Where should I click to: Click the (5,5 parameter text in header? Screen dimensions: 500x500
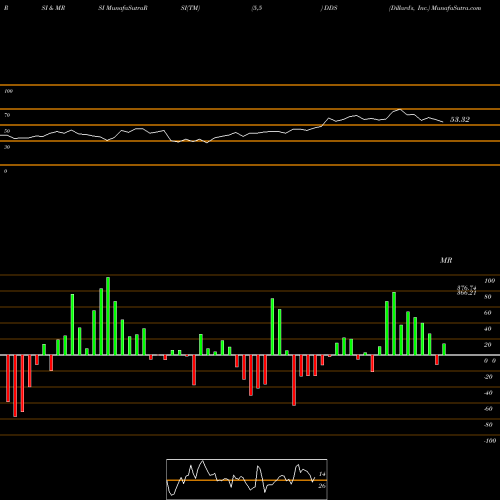[x=257, y=8]
